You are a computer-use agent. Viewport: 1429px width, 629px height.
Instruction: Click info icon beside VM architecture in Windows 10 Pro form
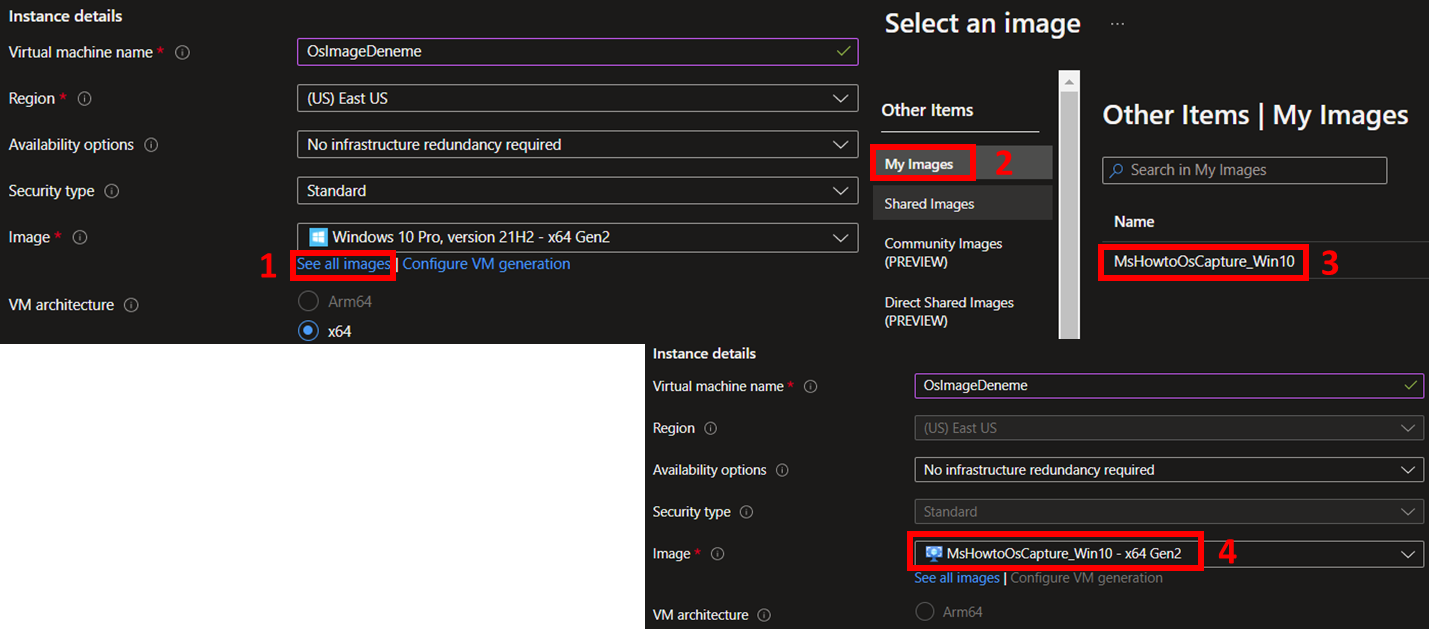tap(131, 305)
